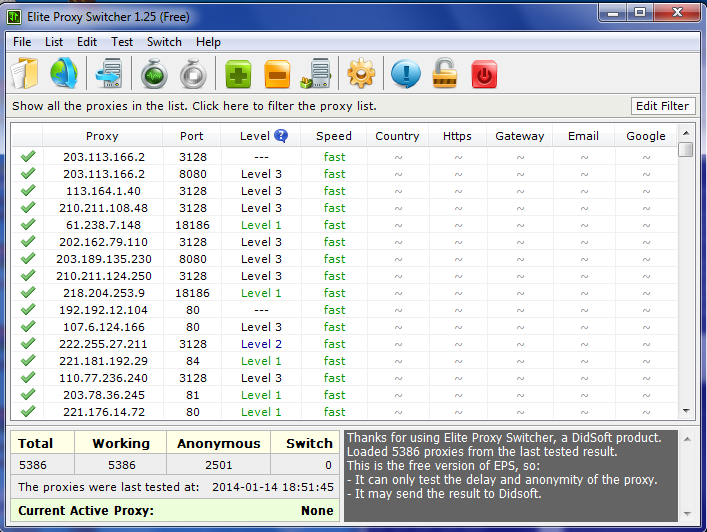The width and height of the screenshot is (707, 532).
Task: Sort by Speed column header
Action: (334, 136)
